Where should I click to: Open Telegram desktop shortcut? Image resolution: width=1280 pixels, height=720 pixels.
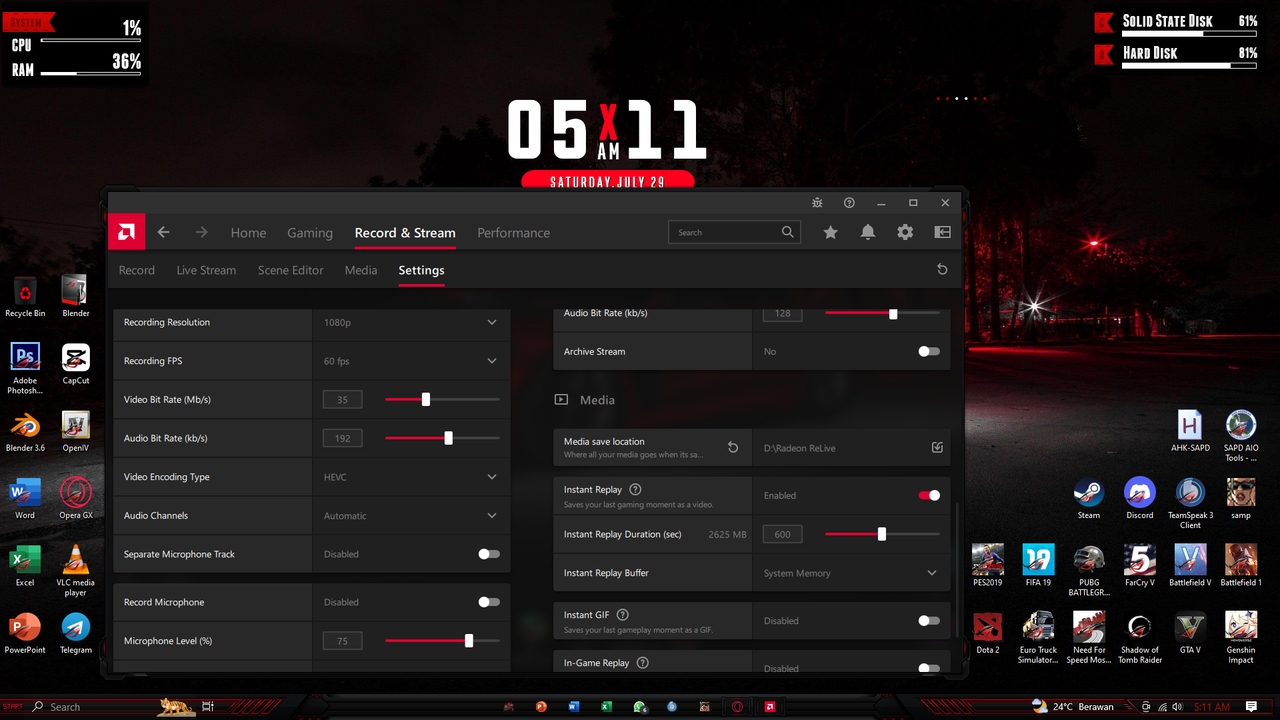coord(76,632)
